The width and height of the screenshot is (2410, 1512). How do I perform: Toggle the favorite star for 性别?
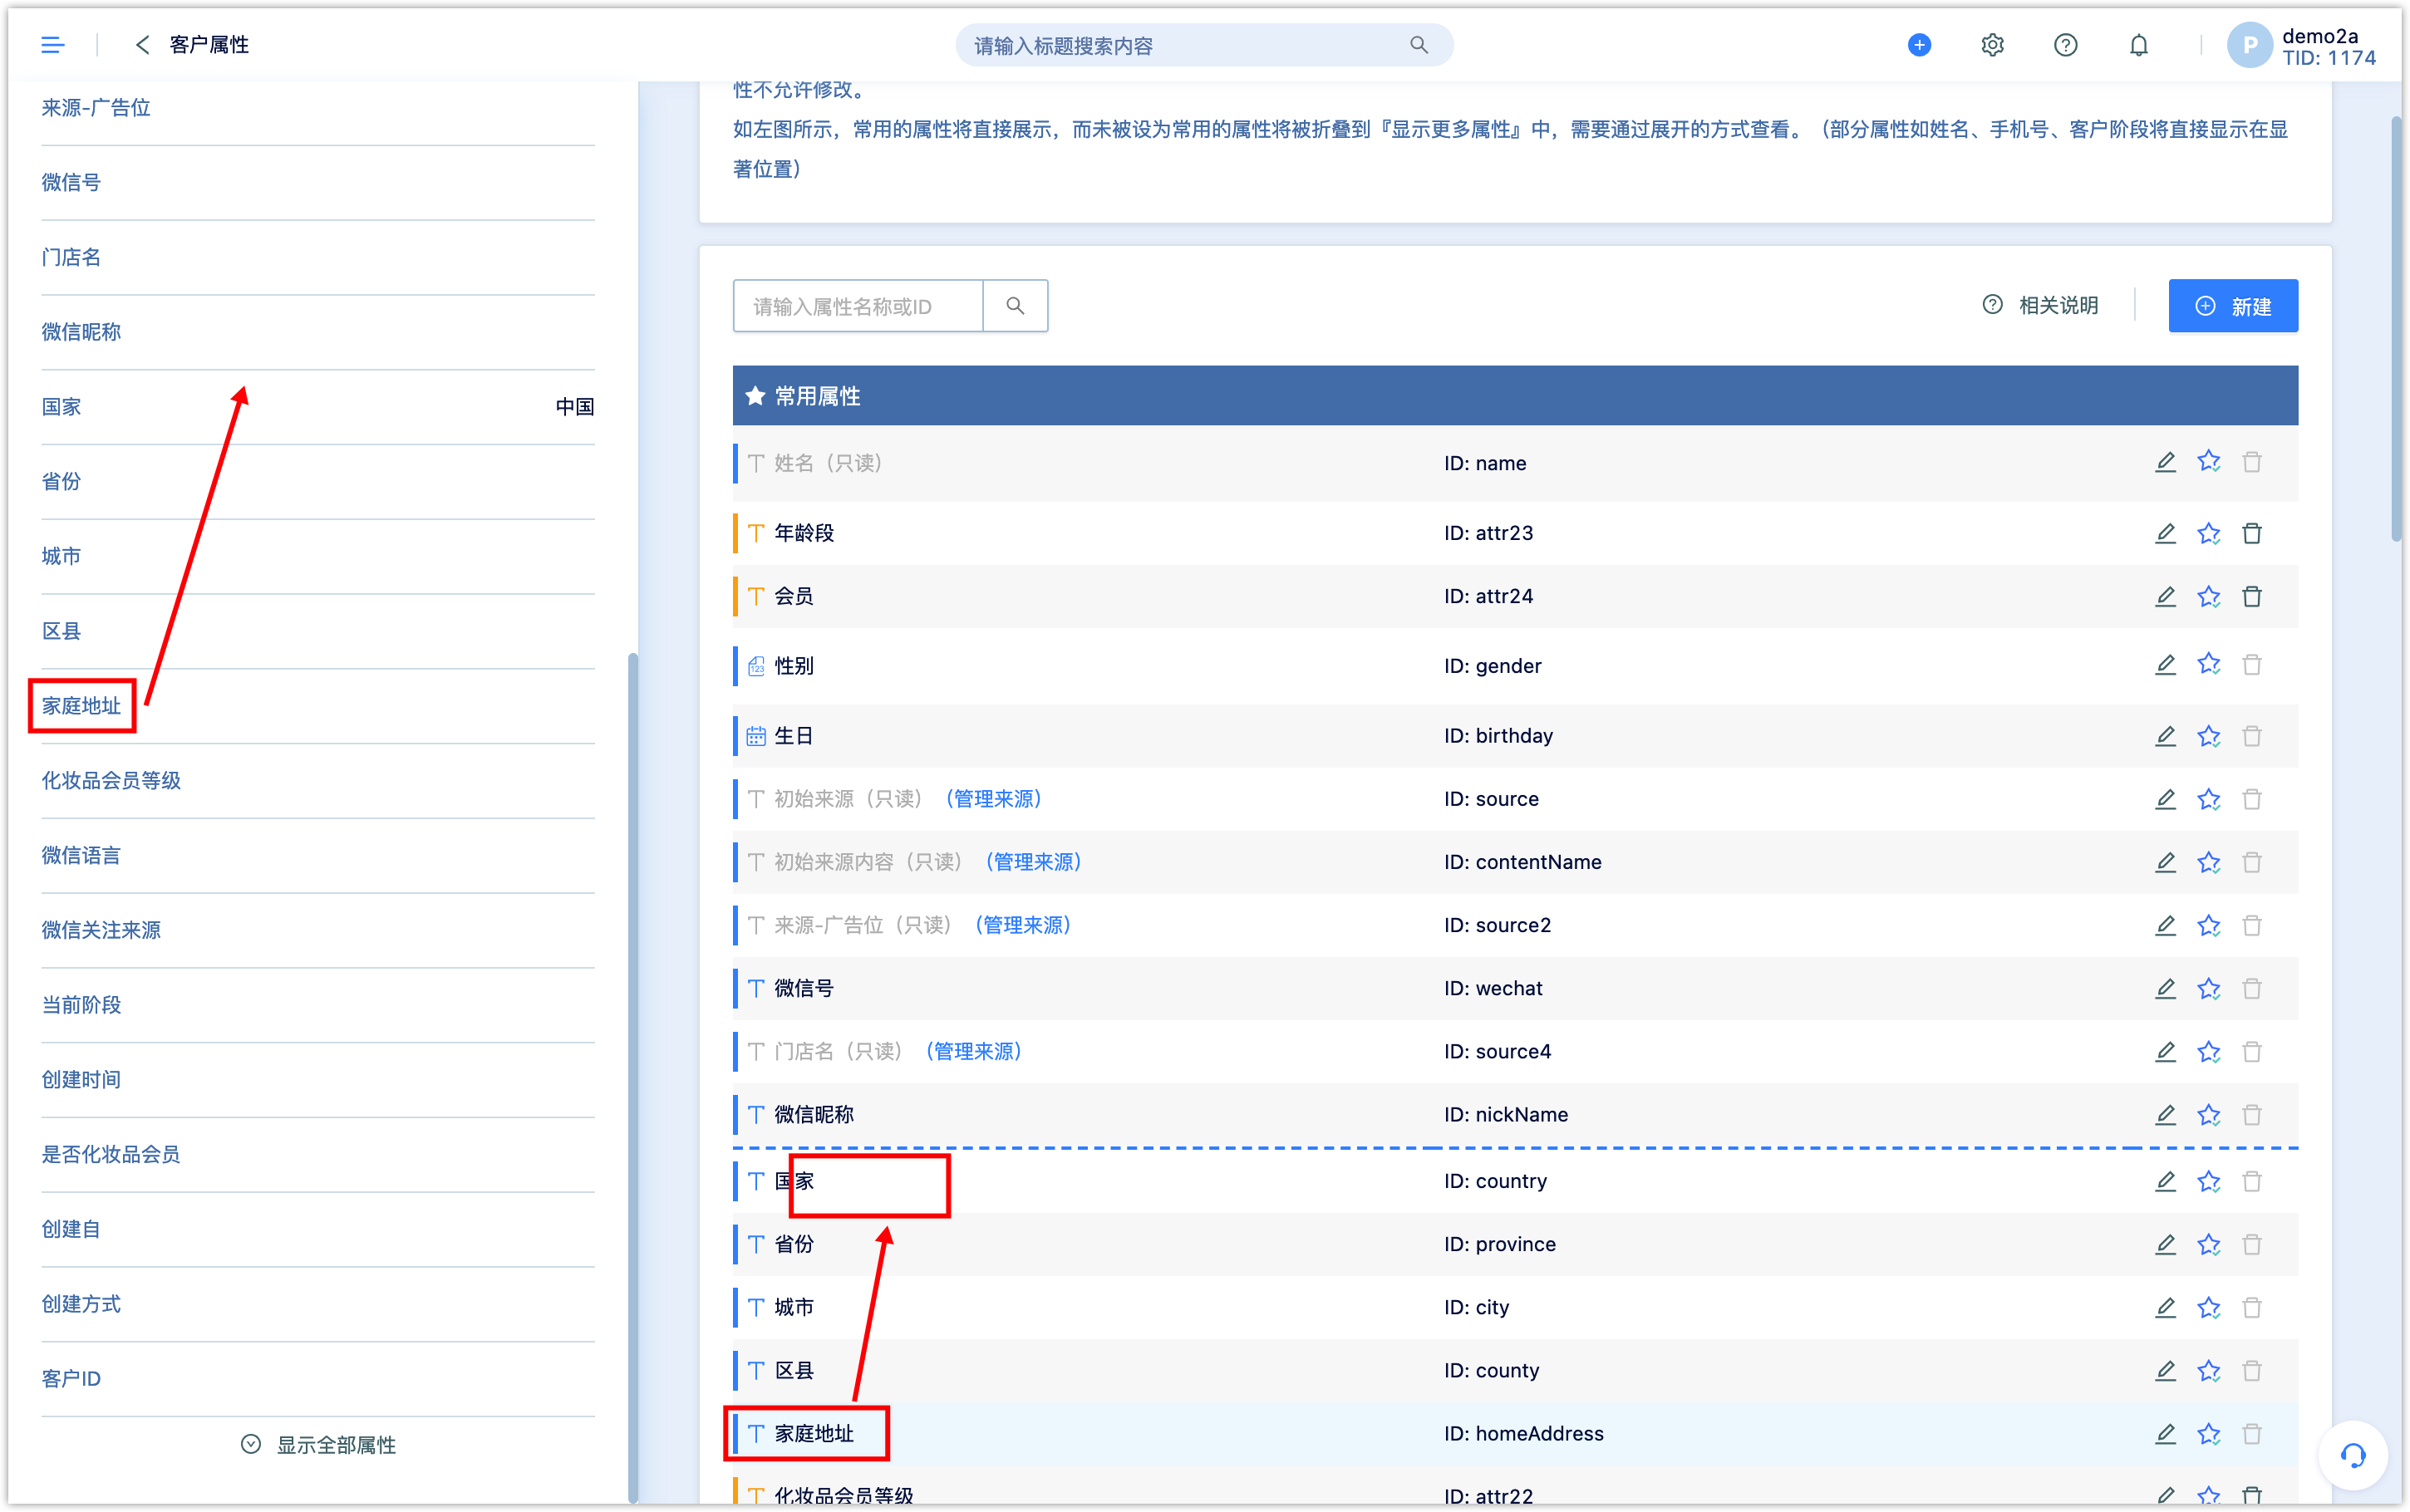point(2209,665)
